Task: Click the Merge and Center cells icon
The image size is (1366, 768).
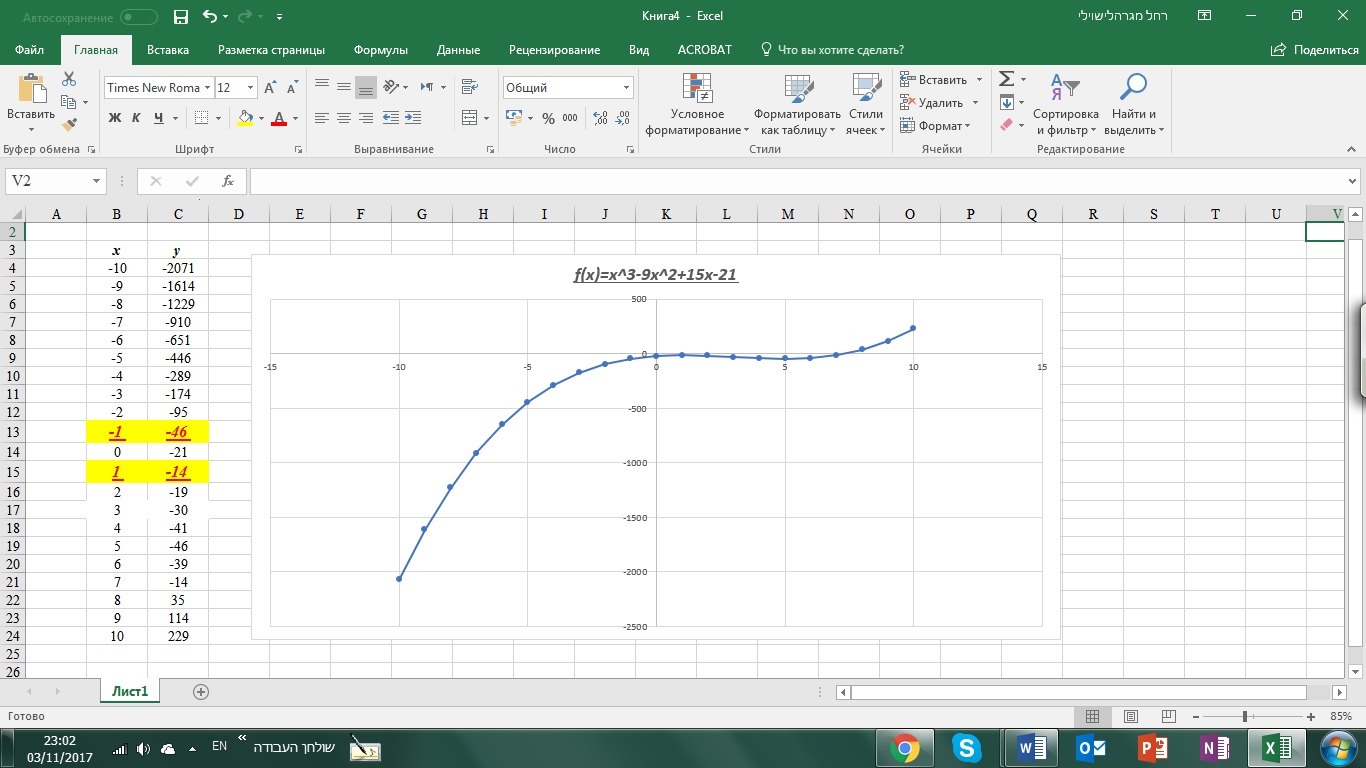Action: [470, 118]
